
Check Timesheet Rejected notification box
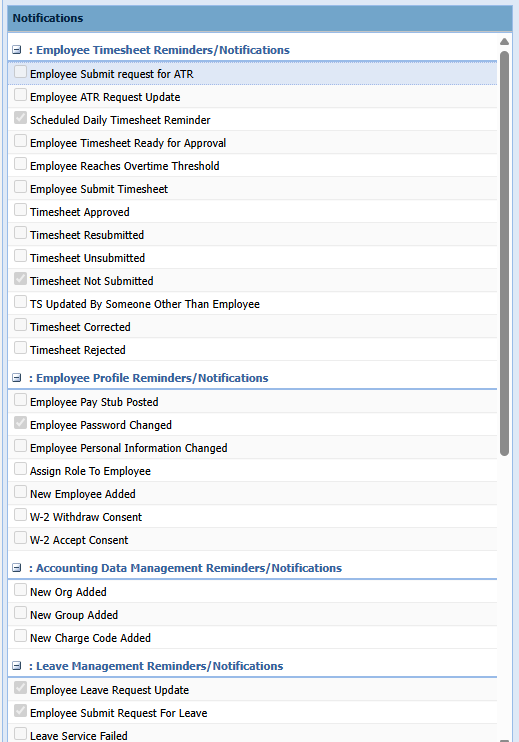point(20,348)
